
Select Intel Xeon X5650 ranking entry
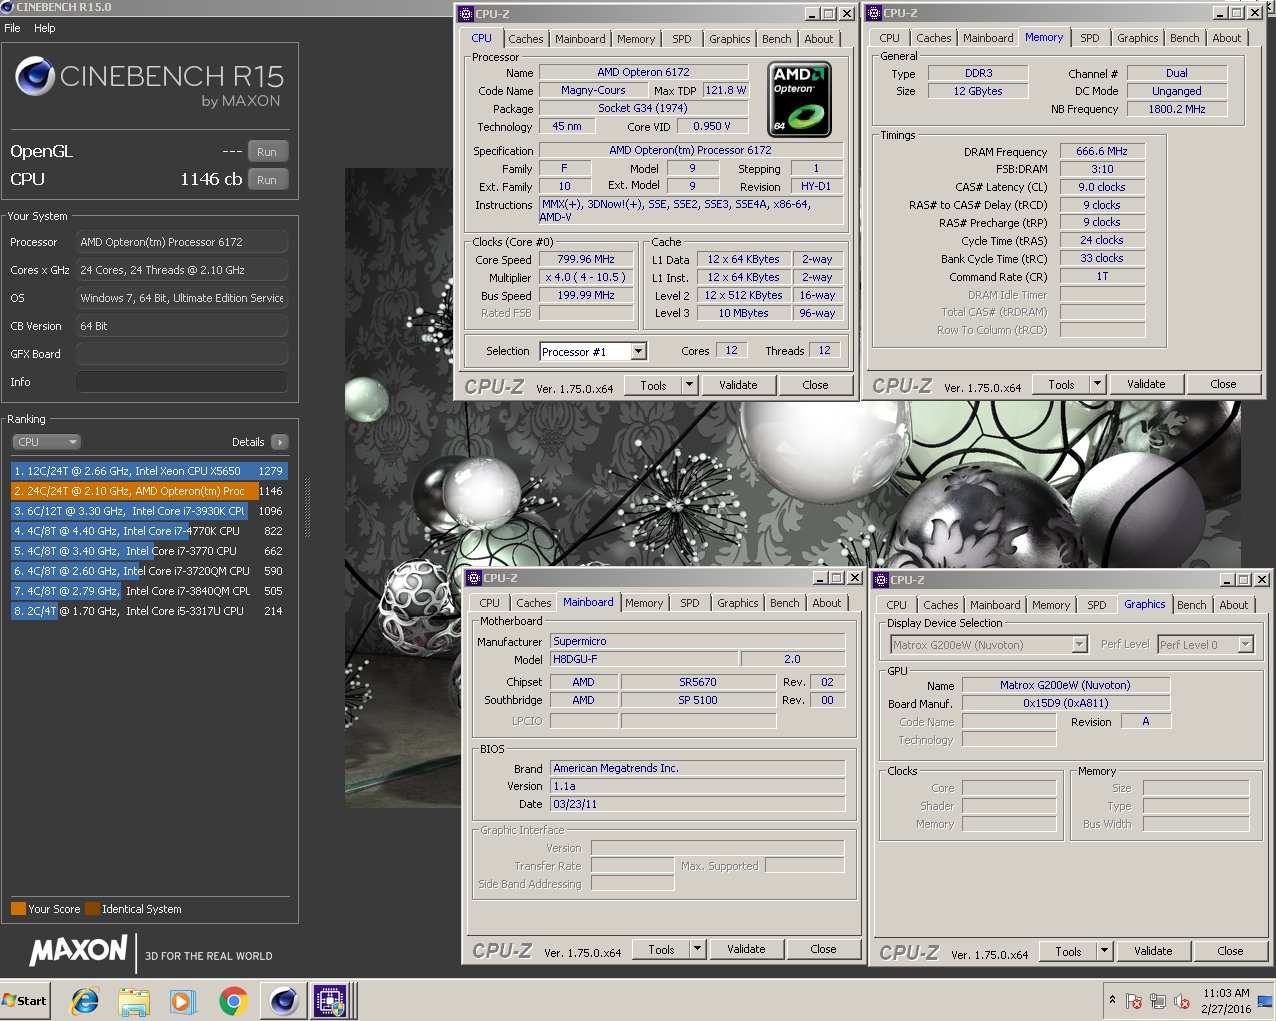tap(149, 471)
